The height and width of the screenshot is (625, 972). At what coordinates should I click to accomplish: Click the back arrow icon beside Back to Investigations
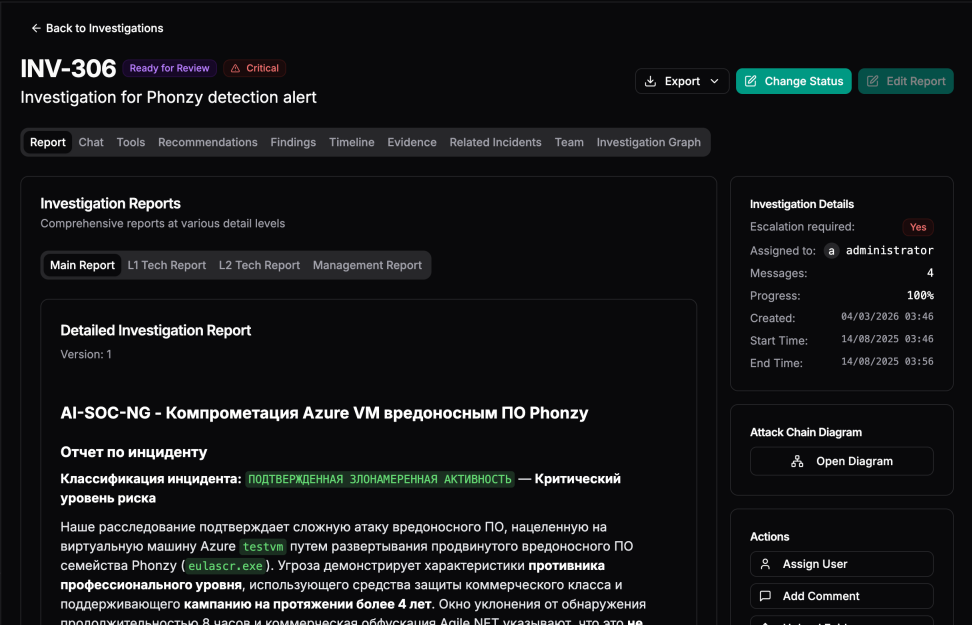click(36, 28)
